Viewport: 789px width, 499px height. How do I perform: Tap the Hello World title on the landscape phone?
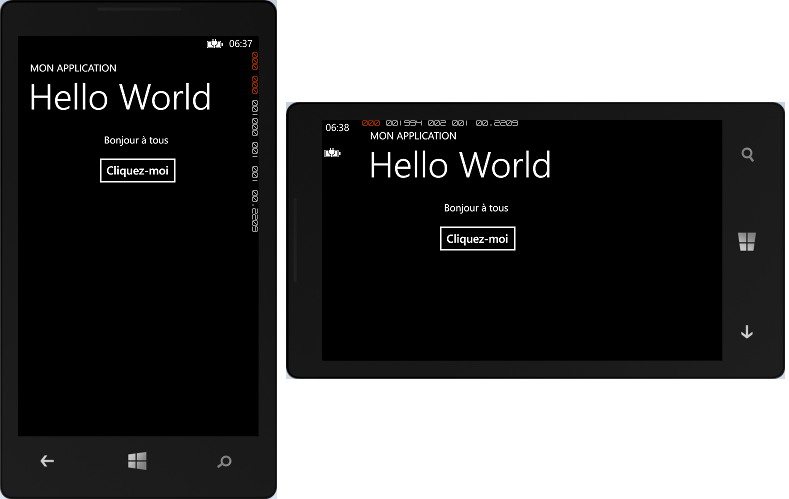point(460,165)
